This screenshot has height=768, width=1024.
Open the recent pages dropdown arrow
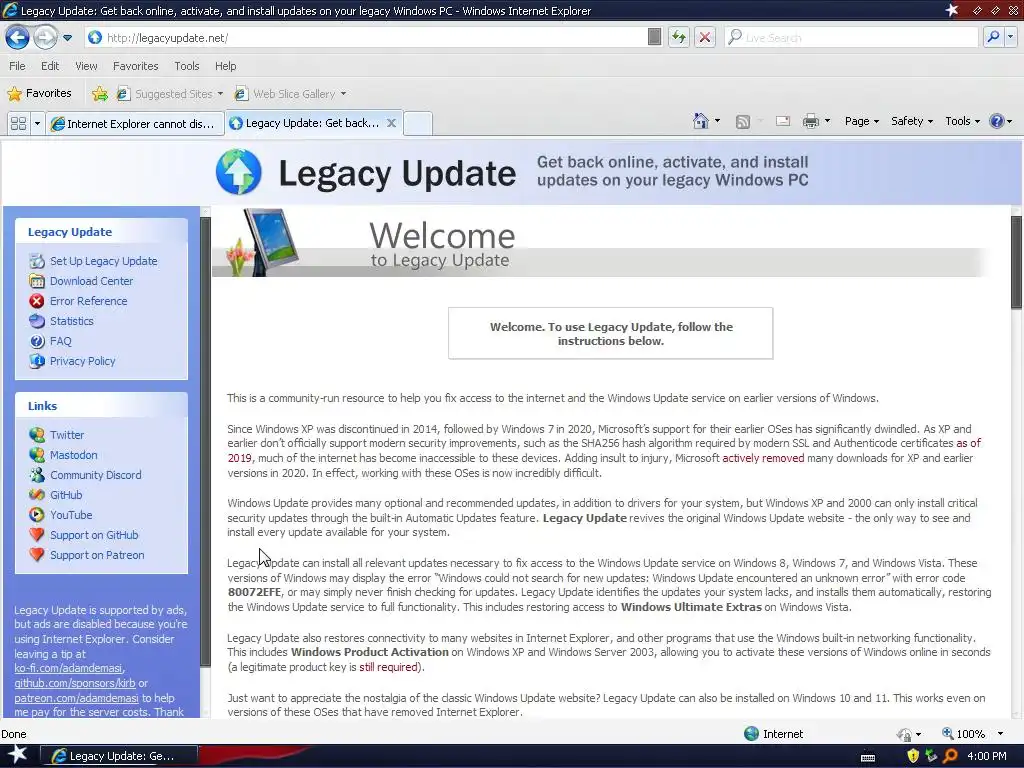coord(67,38)
